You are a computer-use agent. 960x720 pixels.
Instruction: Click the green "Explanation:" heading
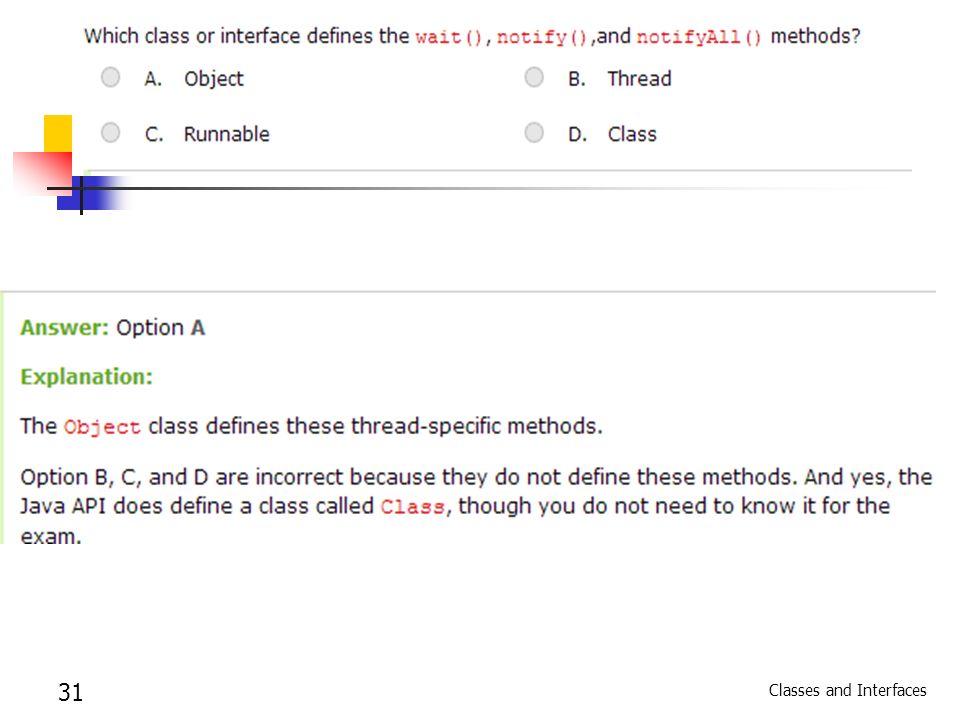pos(86,377)
